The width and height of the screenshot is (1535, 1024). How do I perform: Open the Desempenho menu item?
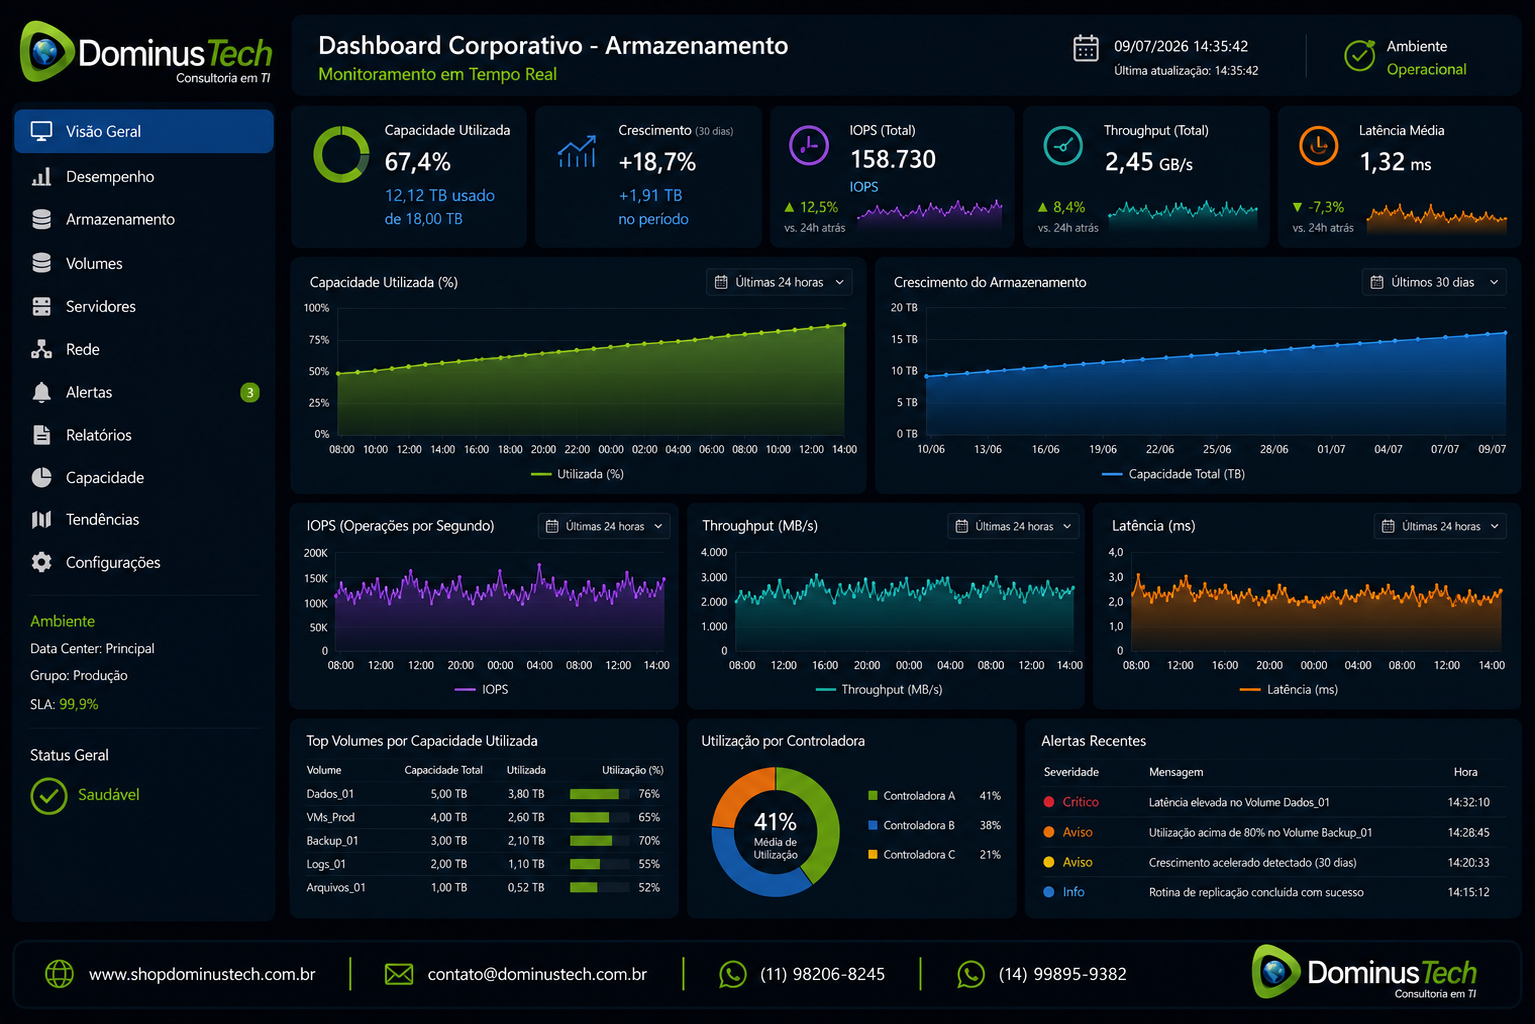click(x=144, y=177)
